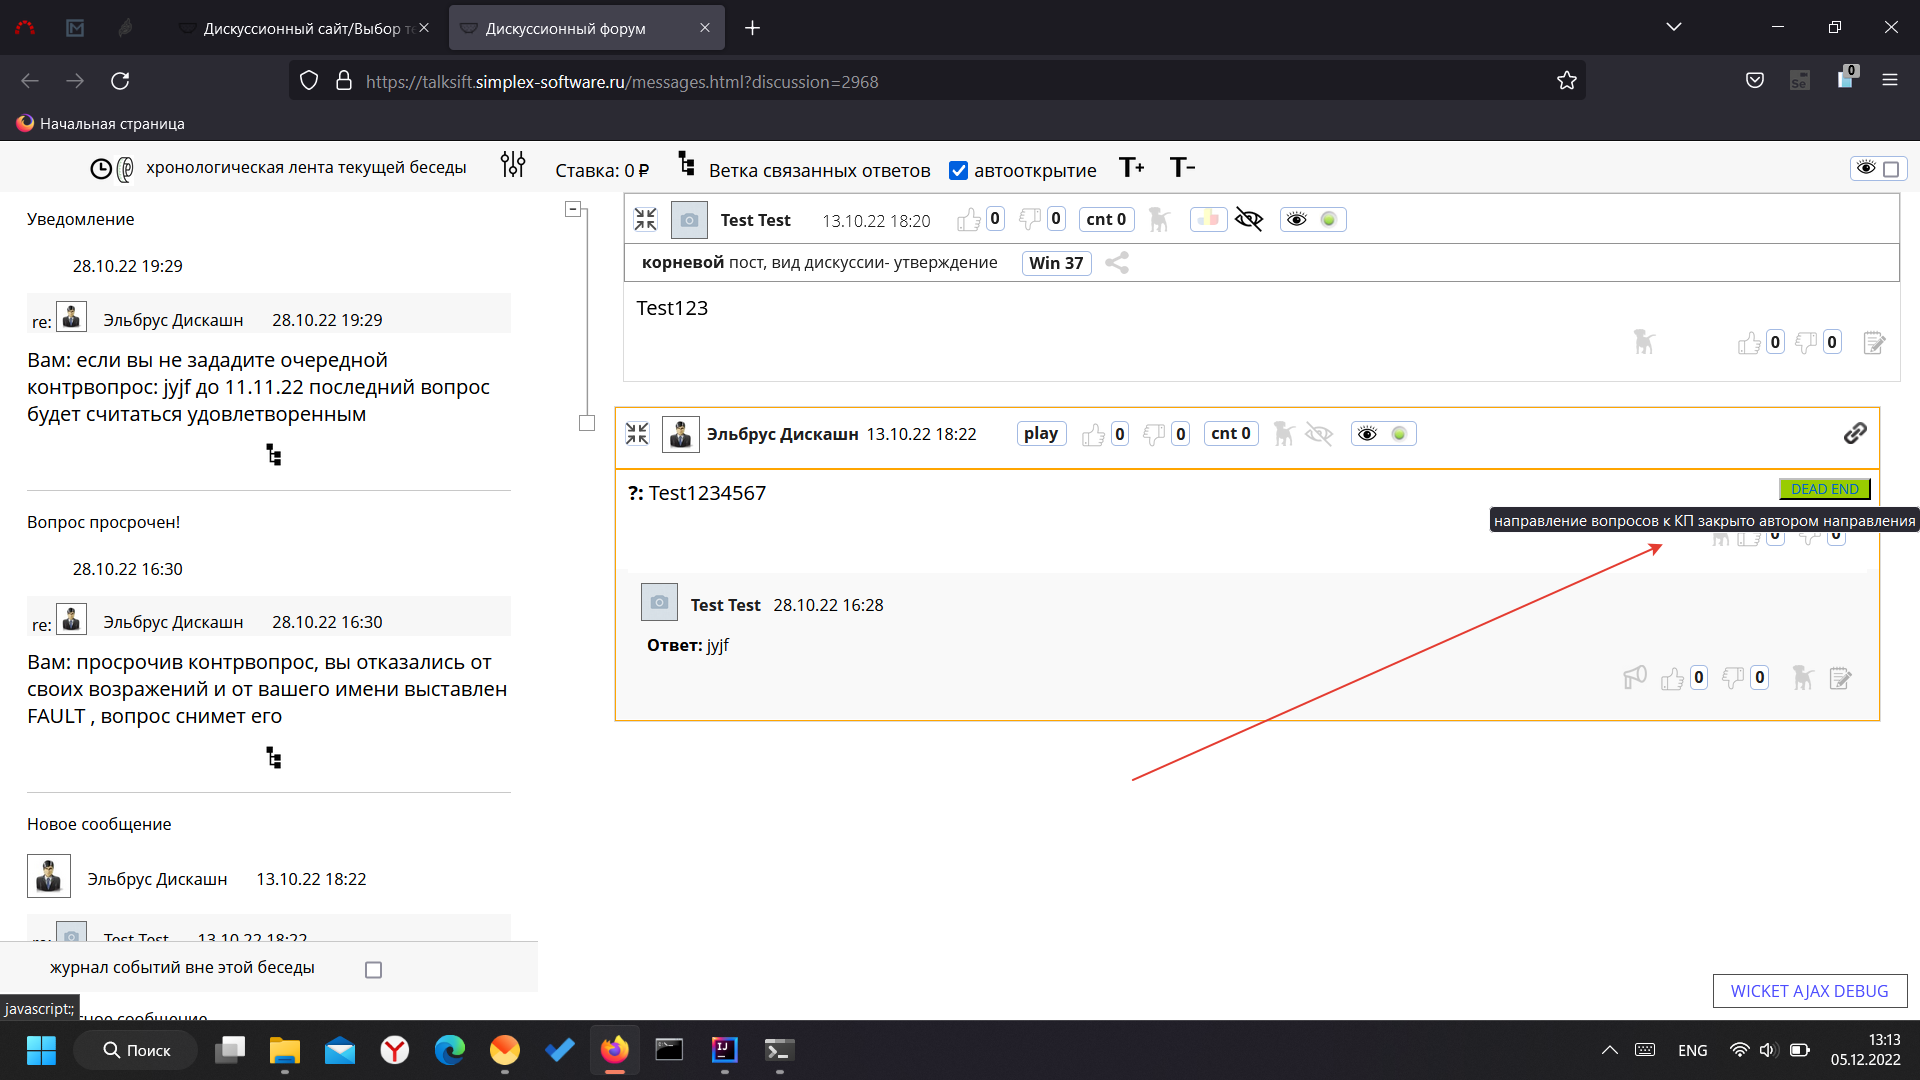Decrease text size with T- button
Screen dimensions: 1920x1080
[x=1182, y=167]
